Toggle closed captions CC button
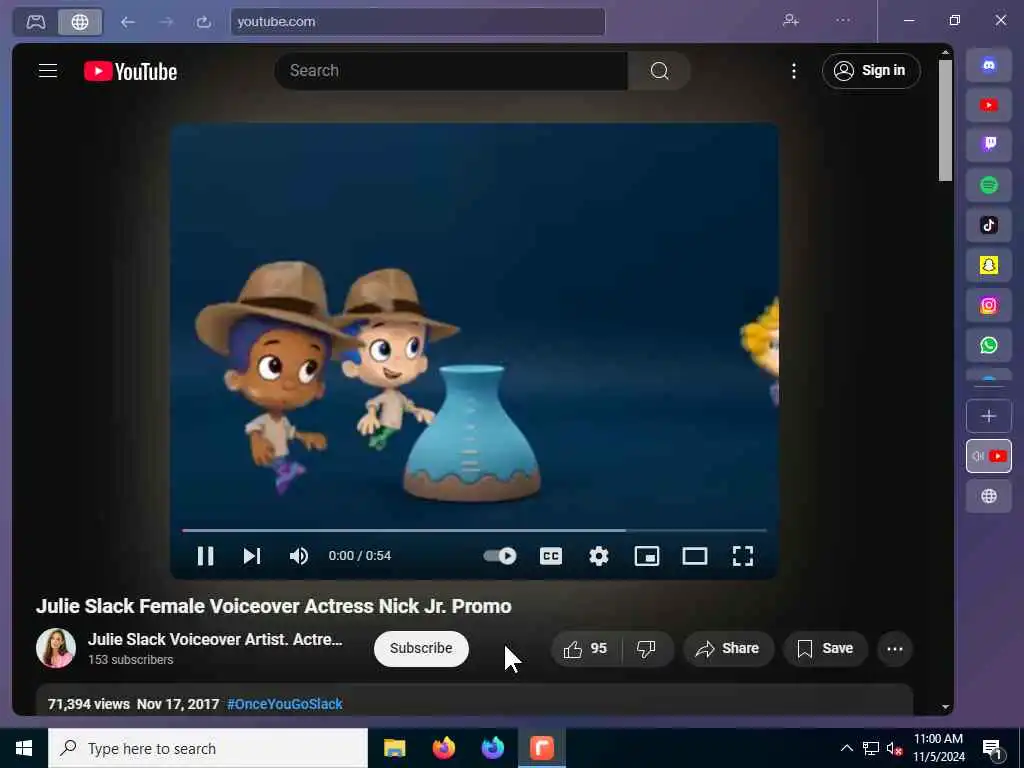 (x=551, y=556)
